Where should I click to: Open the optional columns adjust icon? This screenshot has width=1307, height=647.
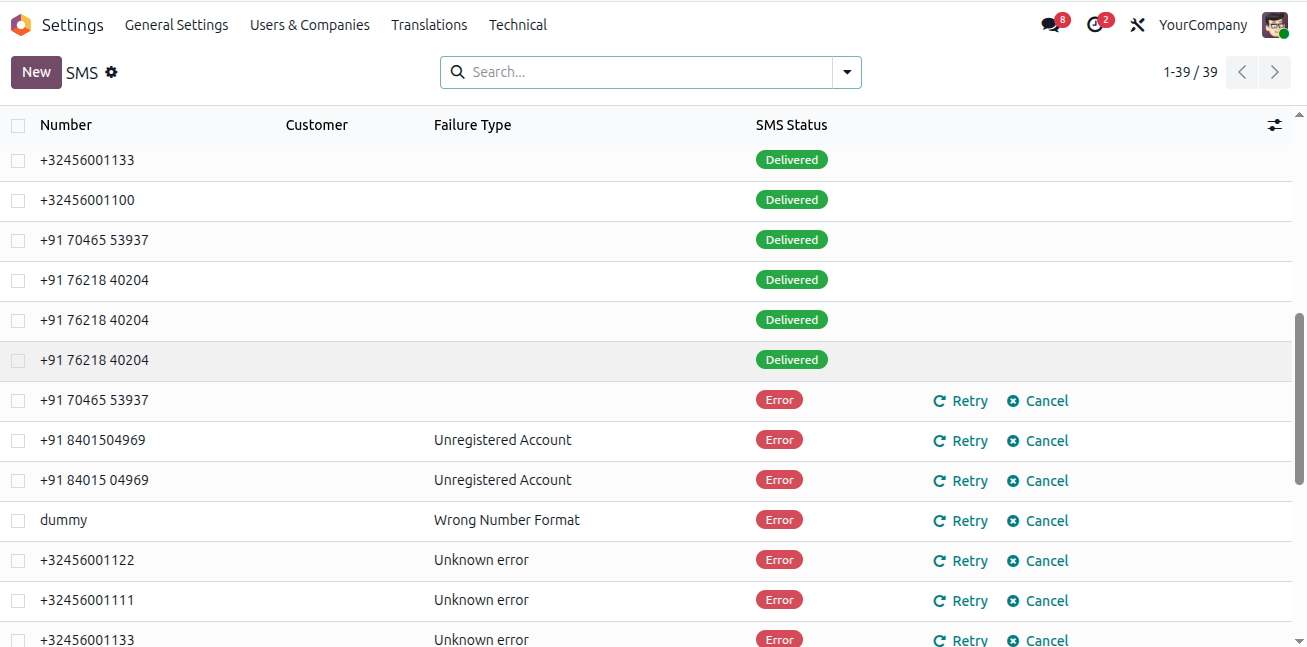click(x=1274, y=125)
